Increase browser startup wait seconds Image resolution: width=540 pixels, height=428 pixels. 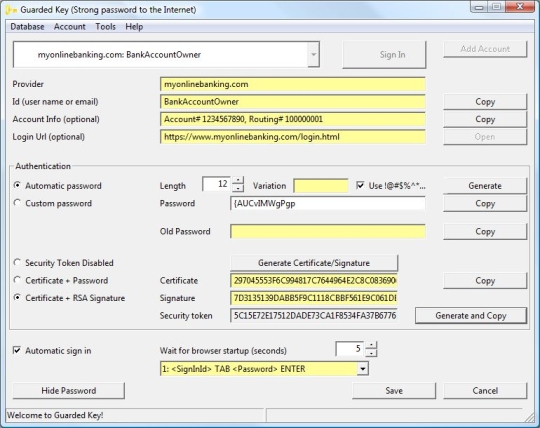[x=371, y=345]
